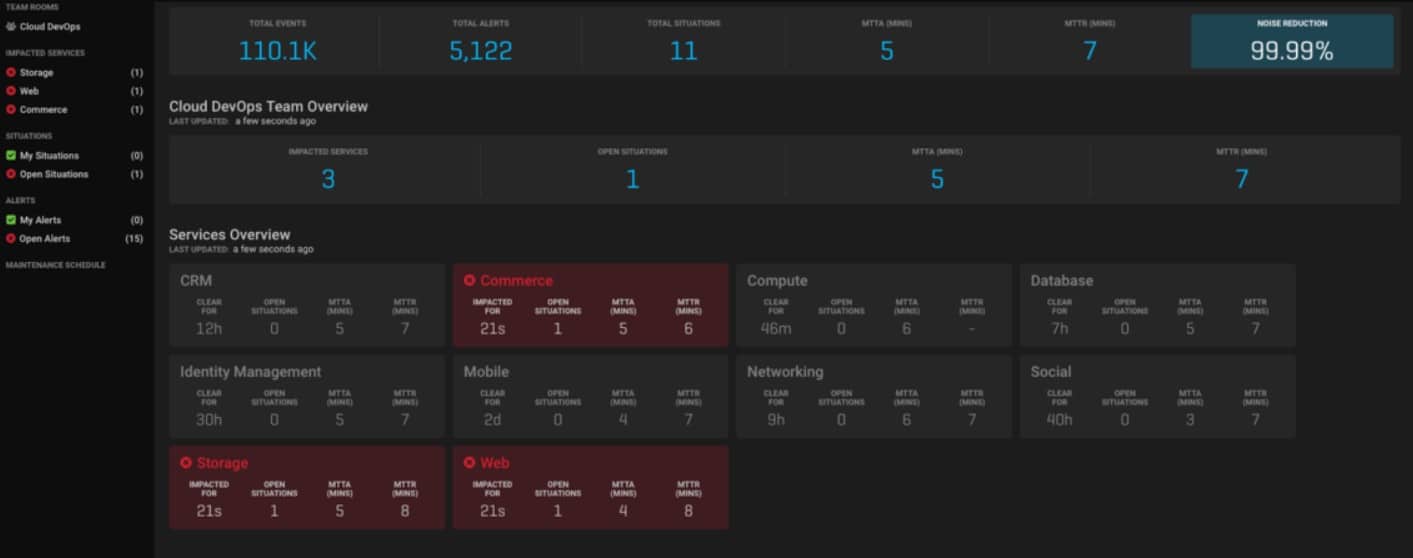This screenshot has width=1413, height=558.
Task: Open the Identity Management service card title
Action: coord(251,372)
